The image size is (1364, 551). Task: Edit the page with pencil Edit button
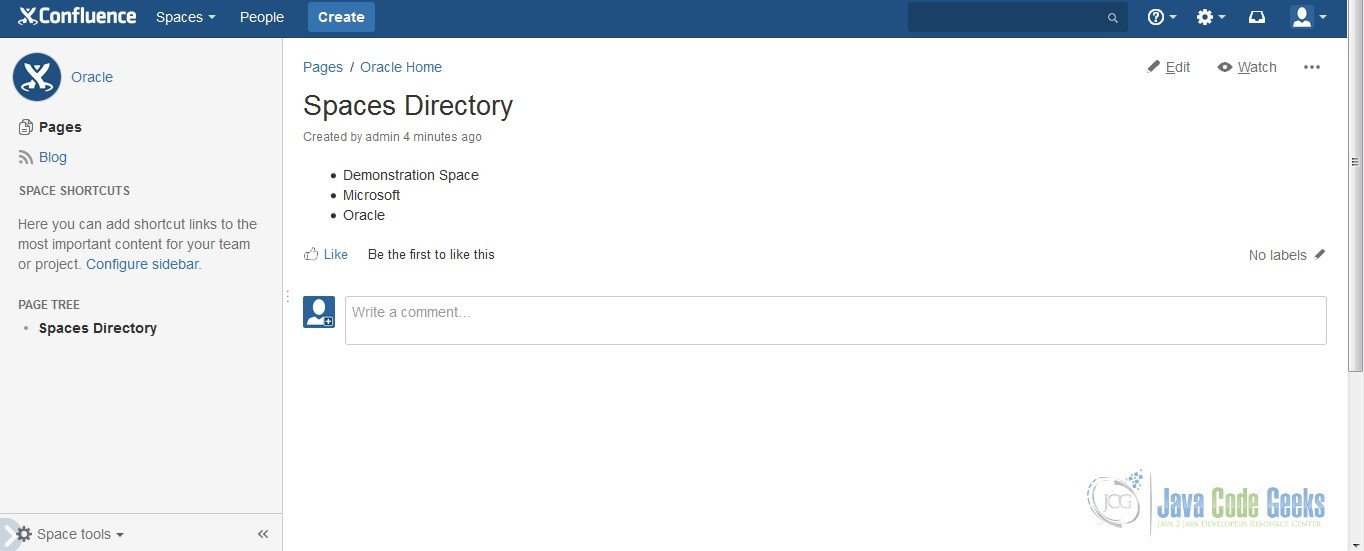[1169, 67]
